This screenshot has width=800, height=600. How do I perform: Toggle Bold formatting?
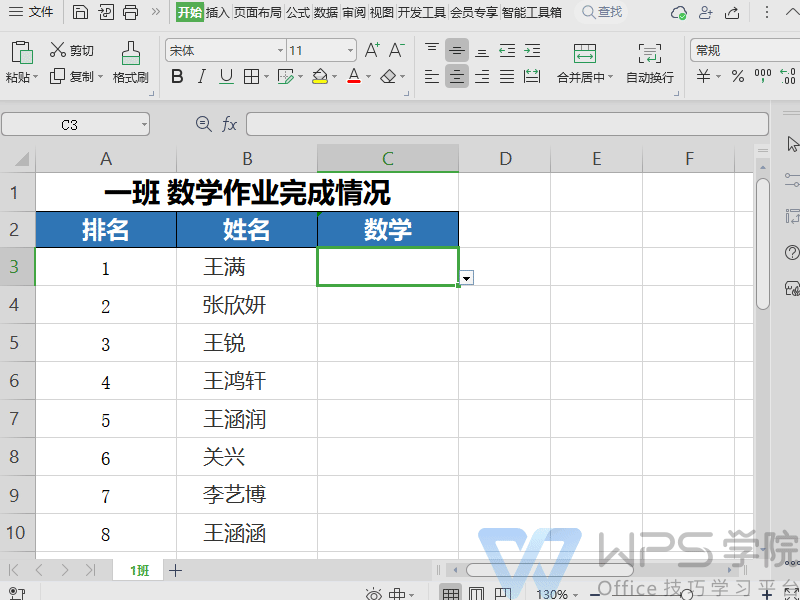tap(177, 77)
